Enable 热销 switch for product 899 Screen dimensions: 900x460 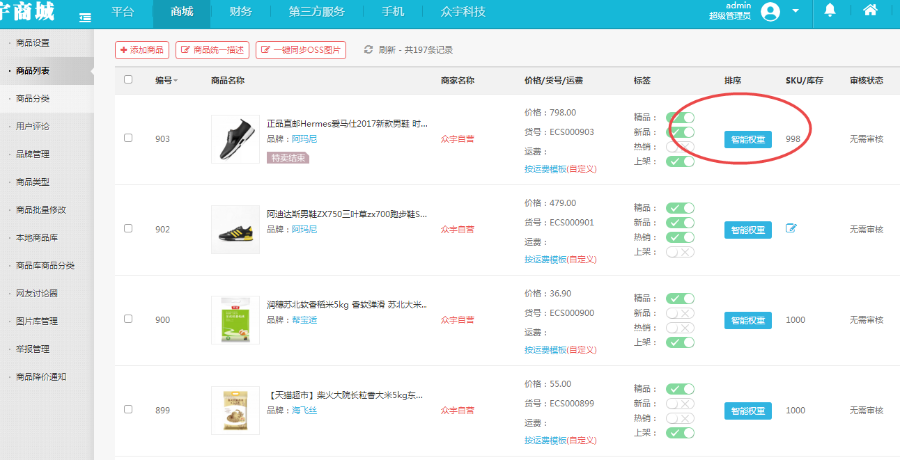click(680, 418)
